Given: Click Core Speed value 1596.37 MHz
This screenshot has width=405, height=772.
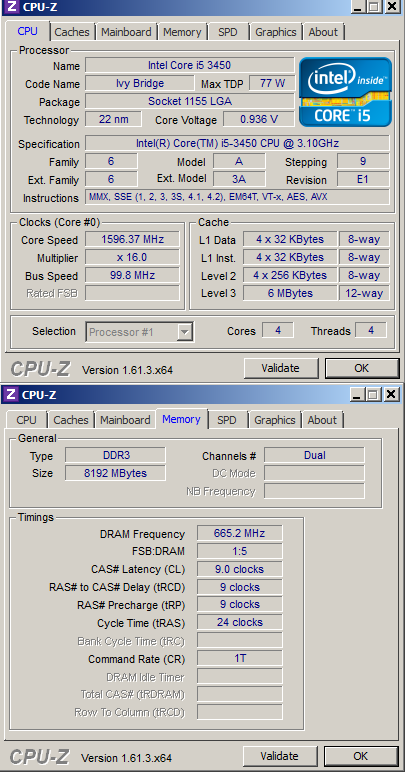Looking at the screenshot, I should (x=132, y=239).
